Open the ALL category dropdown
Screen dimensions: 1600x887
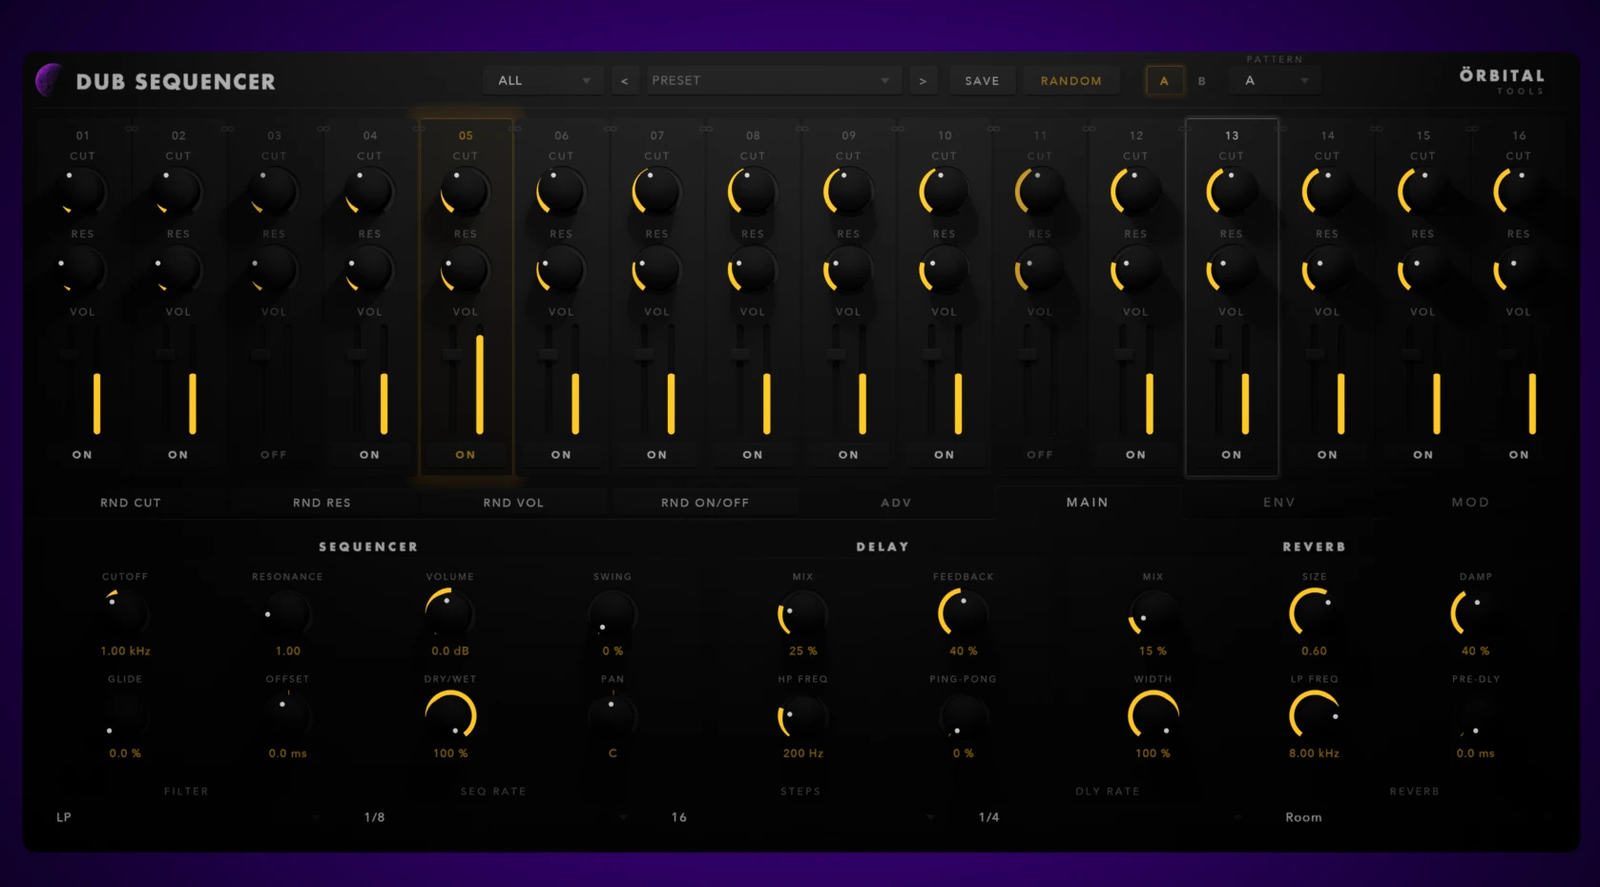(x=543, y=81)
